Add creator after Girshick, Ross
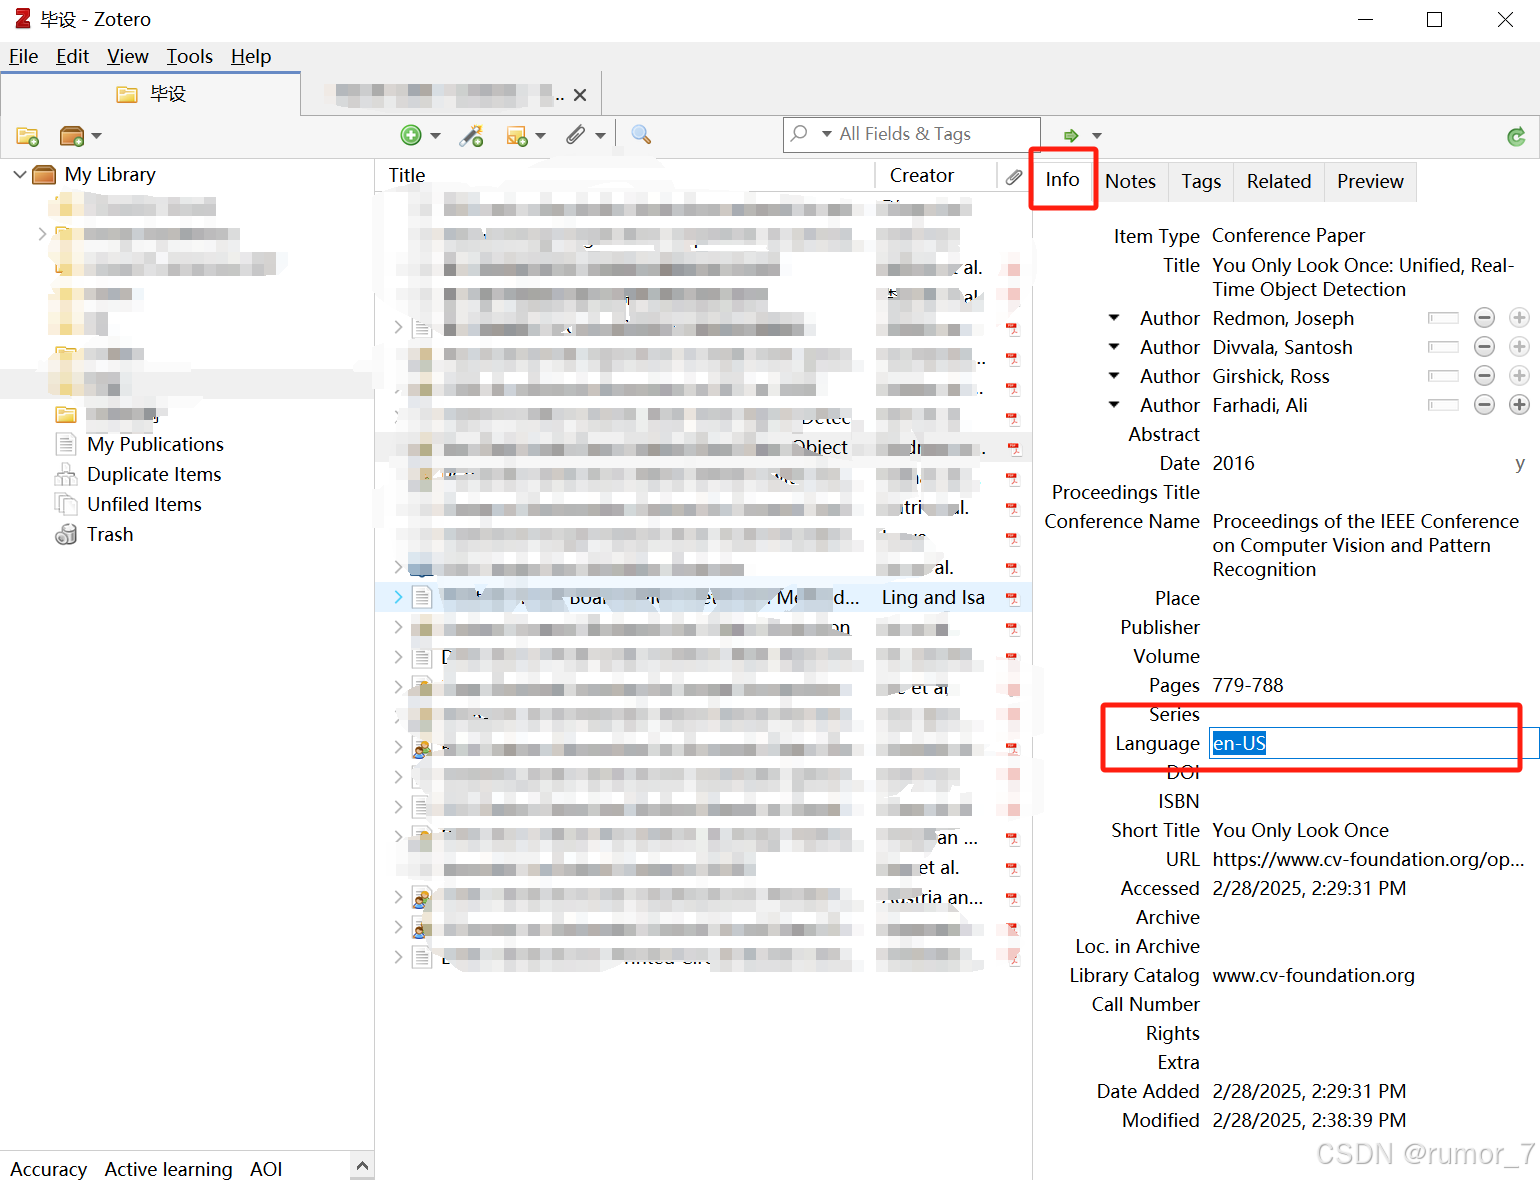Image resolution: width=1540 pixels, height=1180 pixels. tap(1519, 376)
